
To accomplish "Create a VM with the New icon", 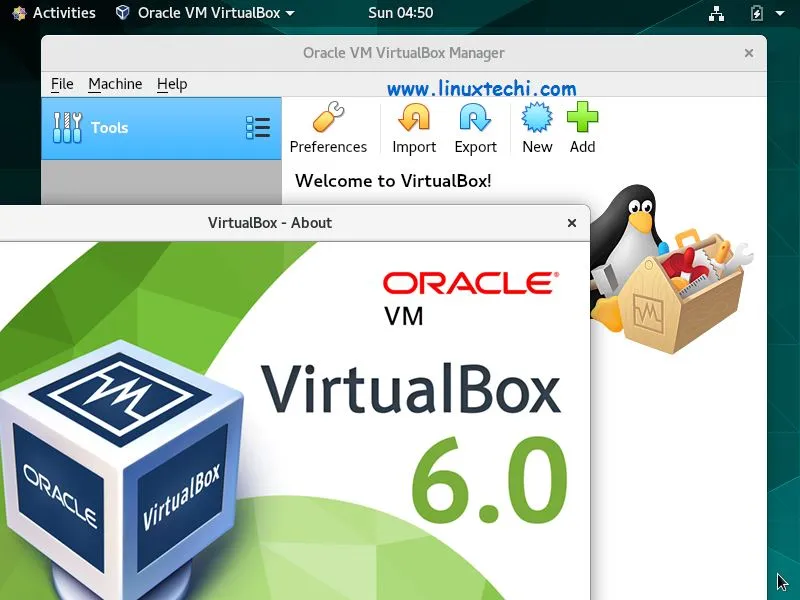I will pos(536,118).
